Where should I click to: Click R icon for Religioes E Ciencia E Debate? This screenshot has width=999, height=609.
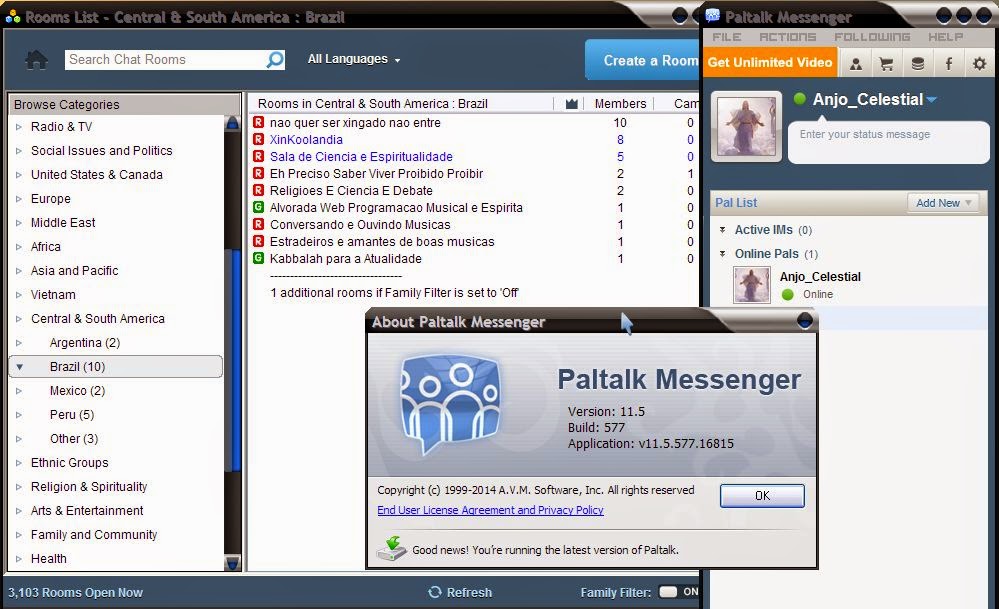pyautogui.click(x=258, y=190)
